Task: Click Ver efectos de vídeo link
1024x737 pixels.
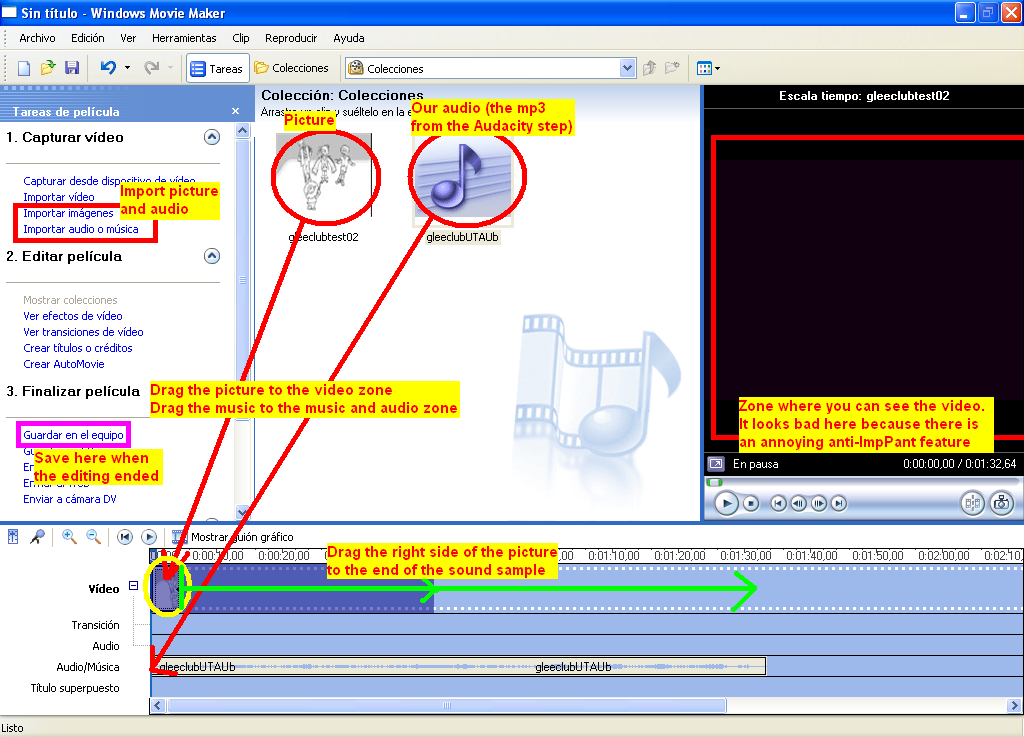Action: pyautogui.click(x=72, y=316)
